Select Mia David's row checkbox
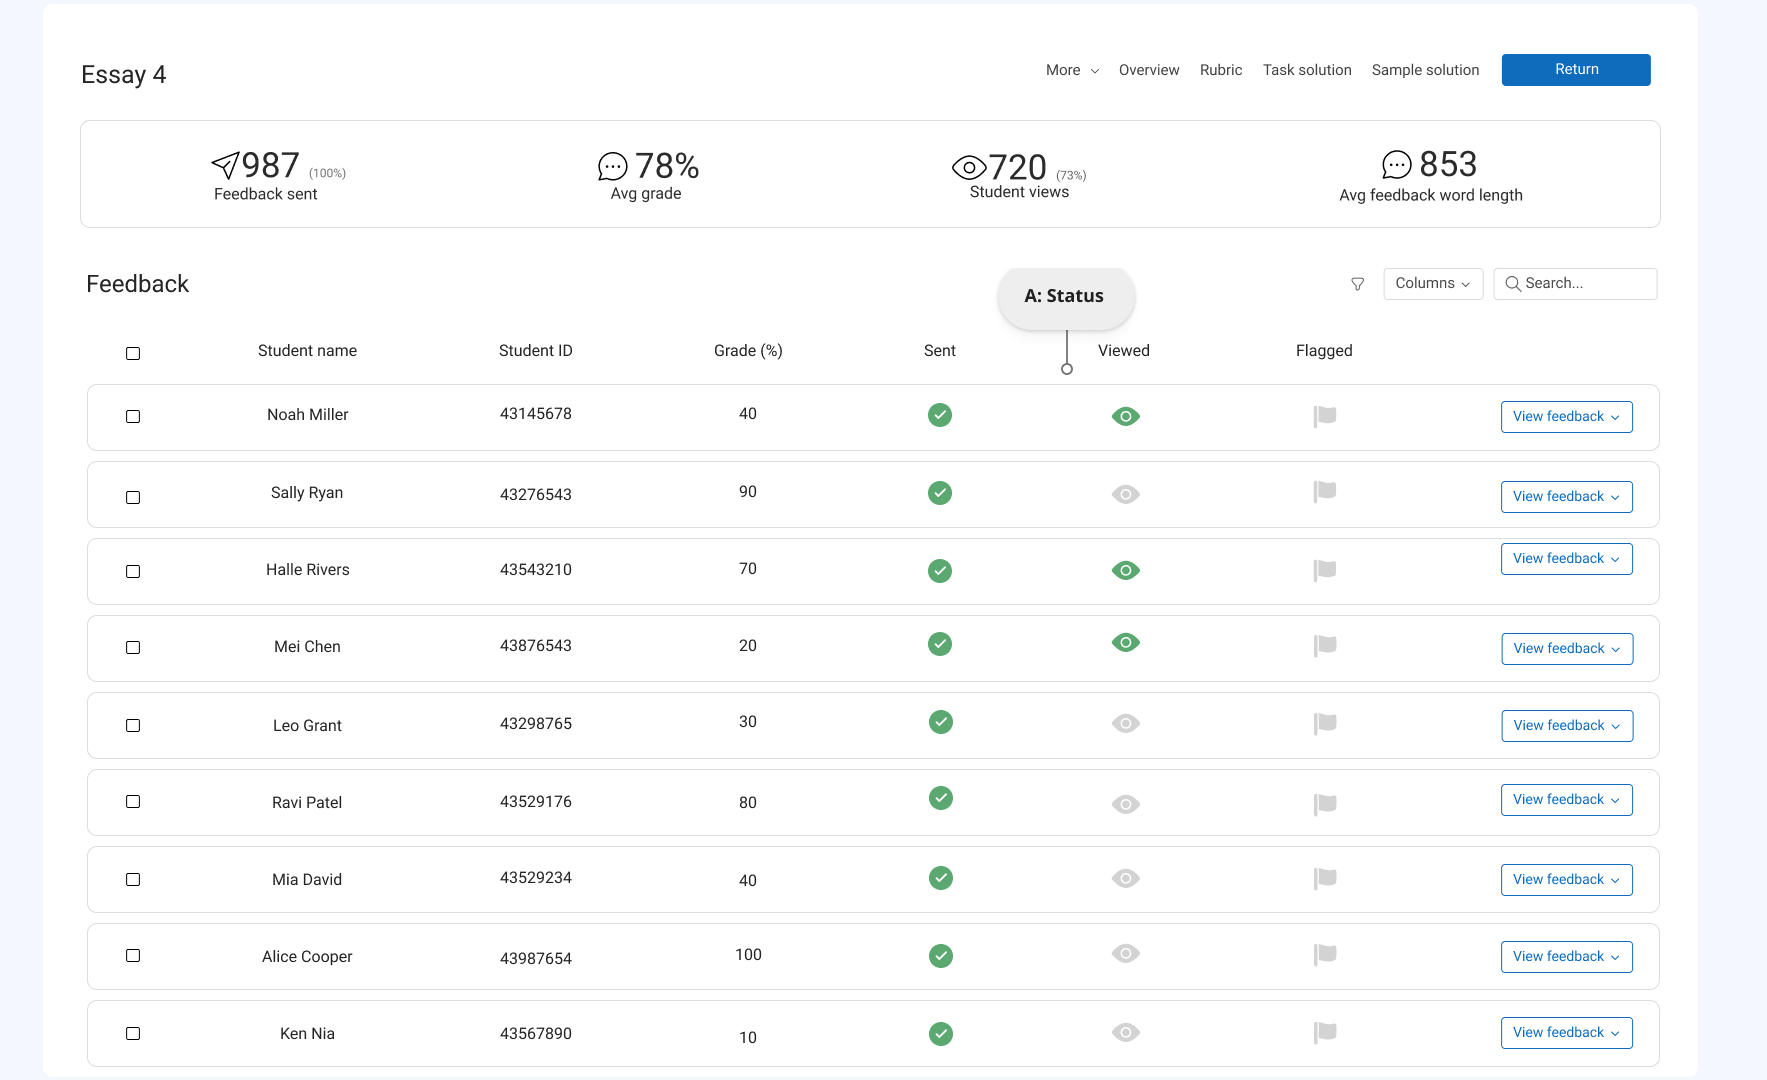1767x1080 pixels. click(x=133, y=879)
